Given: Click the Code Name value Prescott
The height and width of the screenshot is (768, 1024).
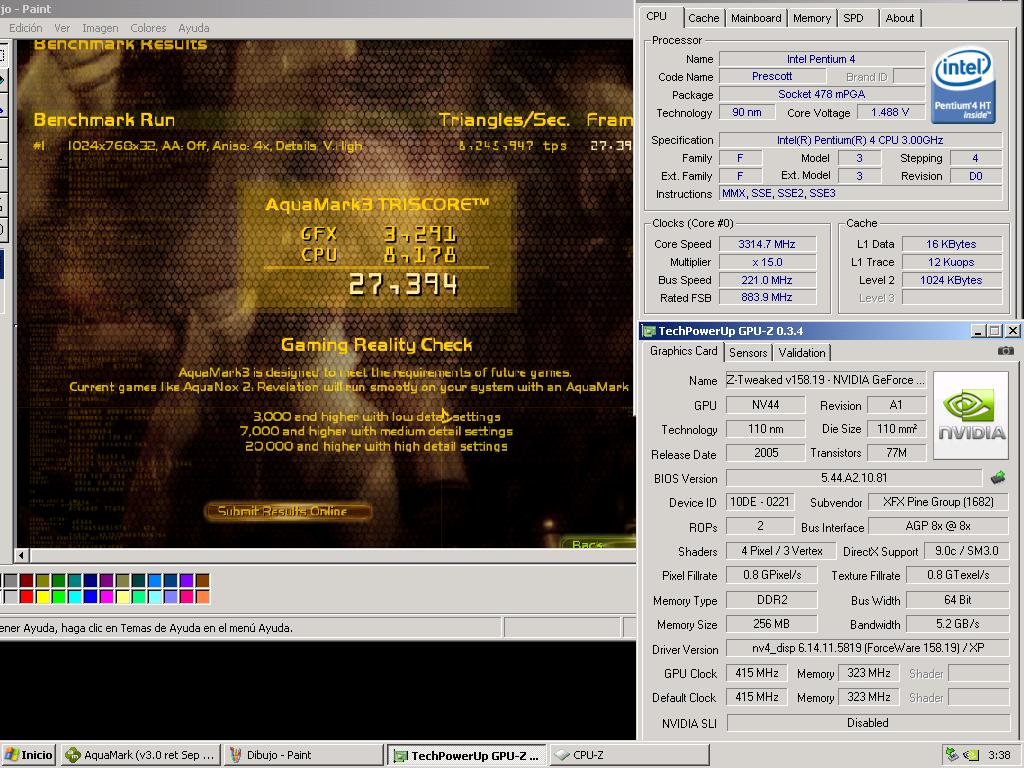Looking at the screenshot, I should [772, 76].
